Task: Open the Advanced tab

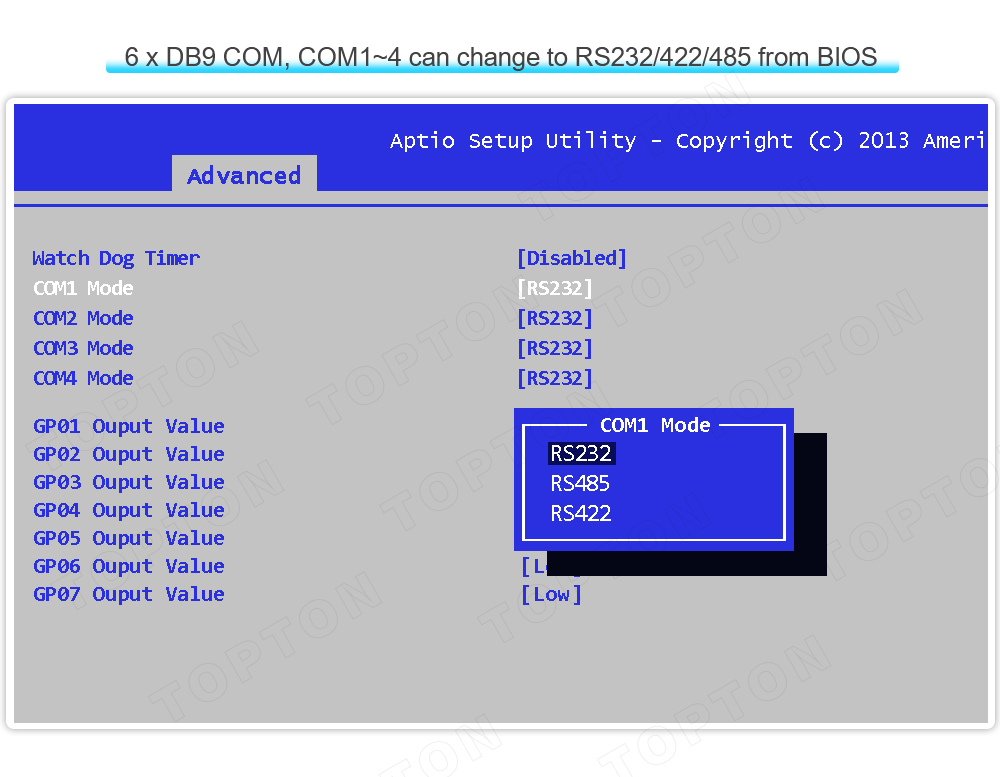Action: 244,174
